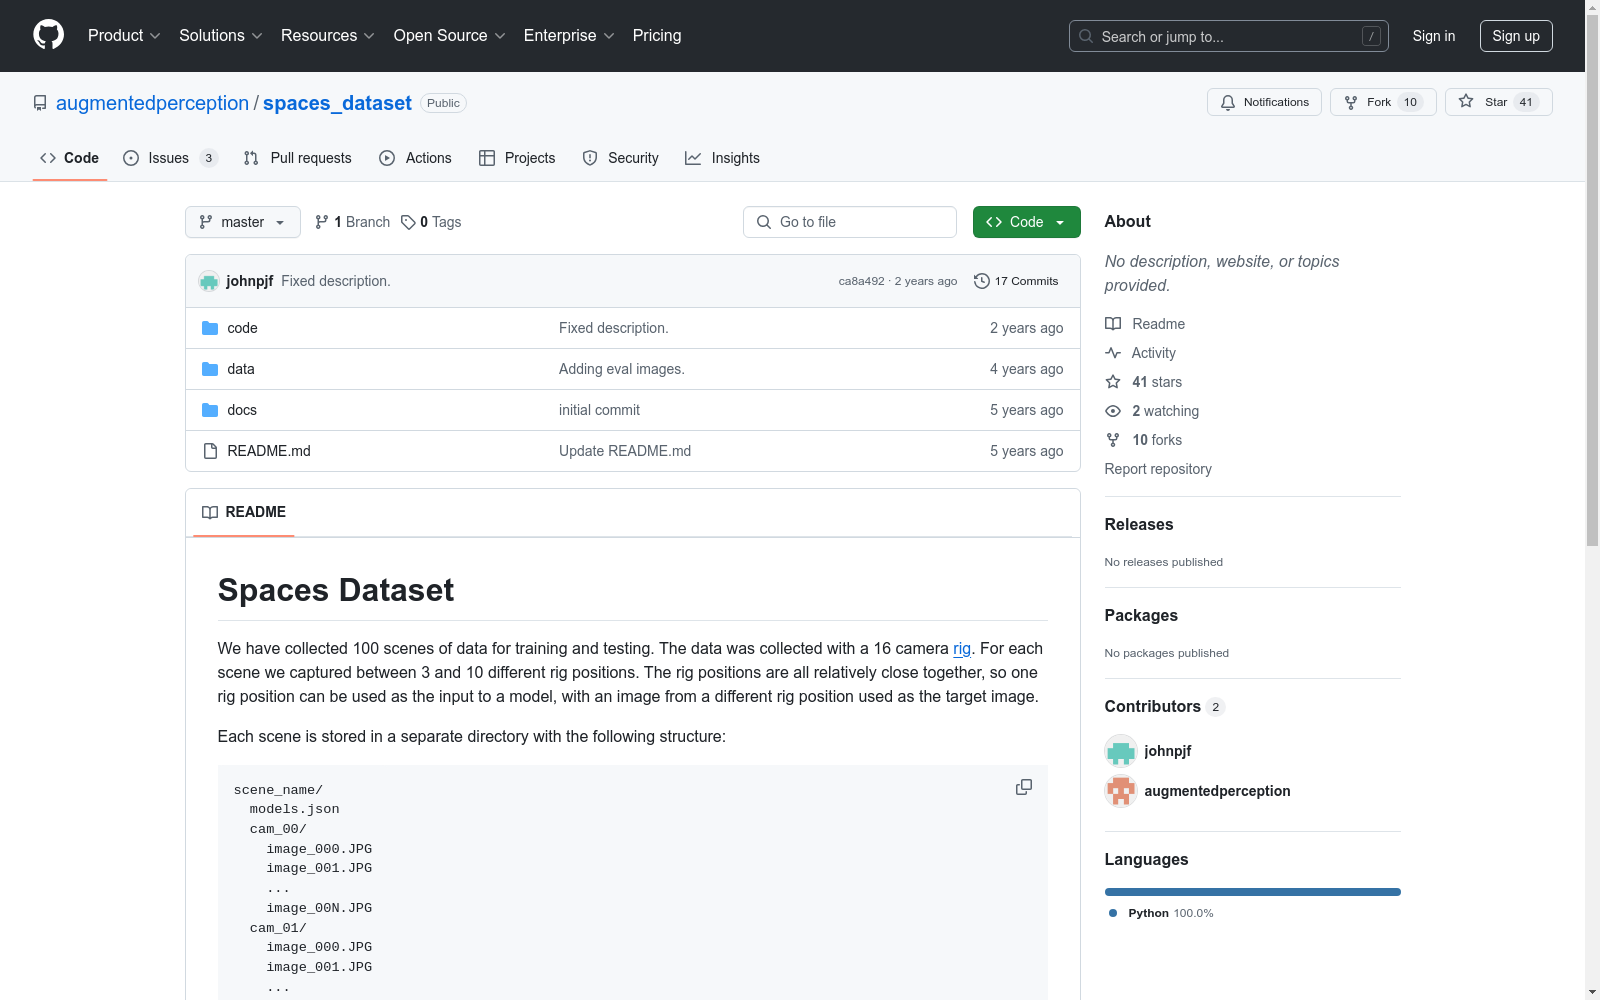Open the augmentedperception owner link
The width and height of the screenshot is (1600, 1000).
[152, 103]
